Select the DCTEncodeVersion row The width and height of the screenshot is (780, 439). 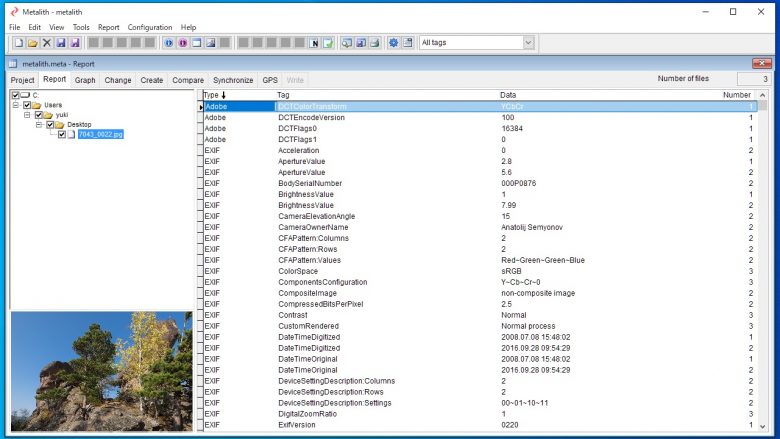480,118
